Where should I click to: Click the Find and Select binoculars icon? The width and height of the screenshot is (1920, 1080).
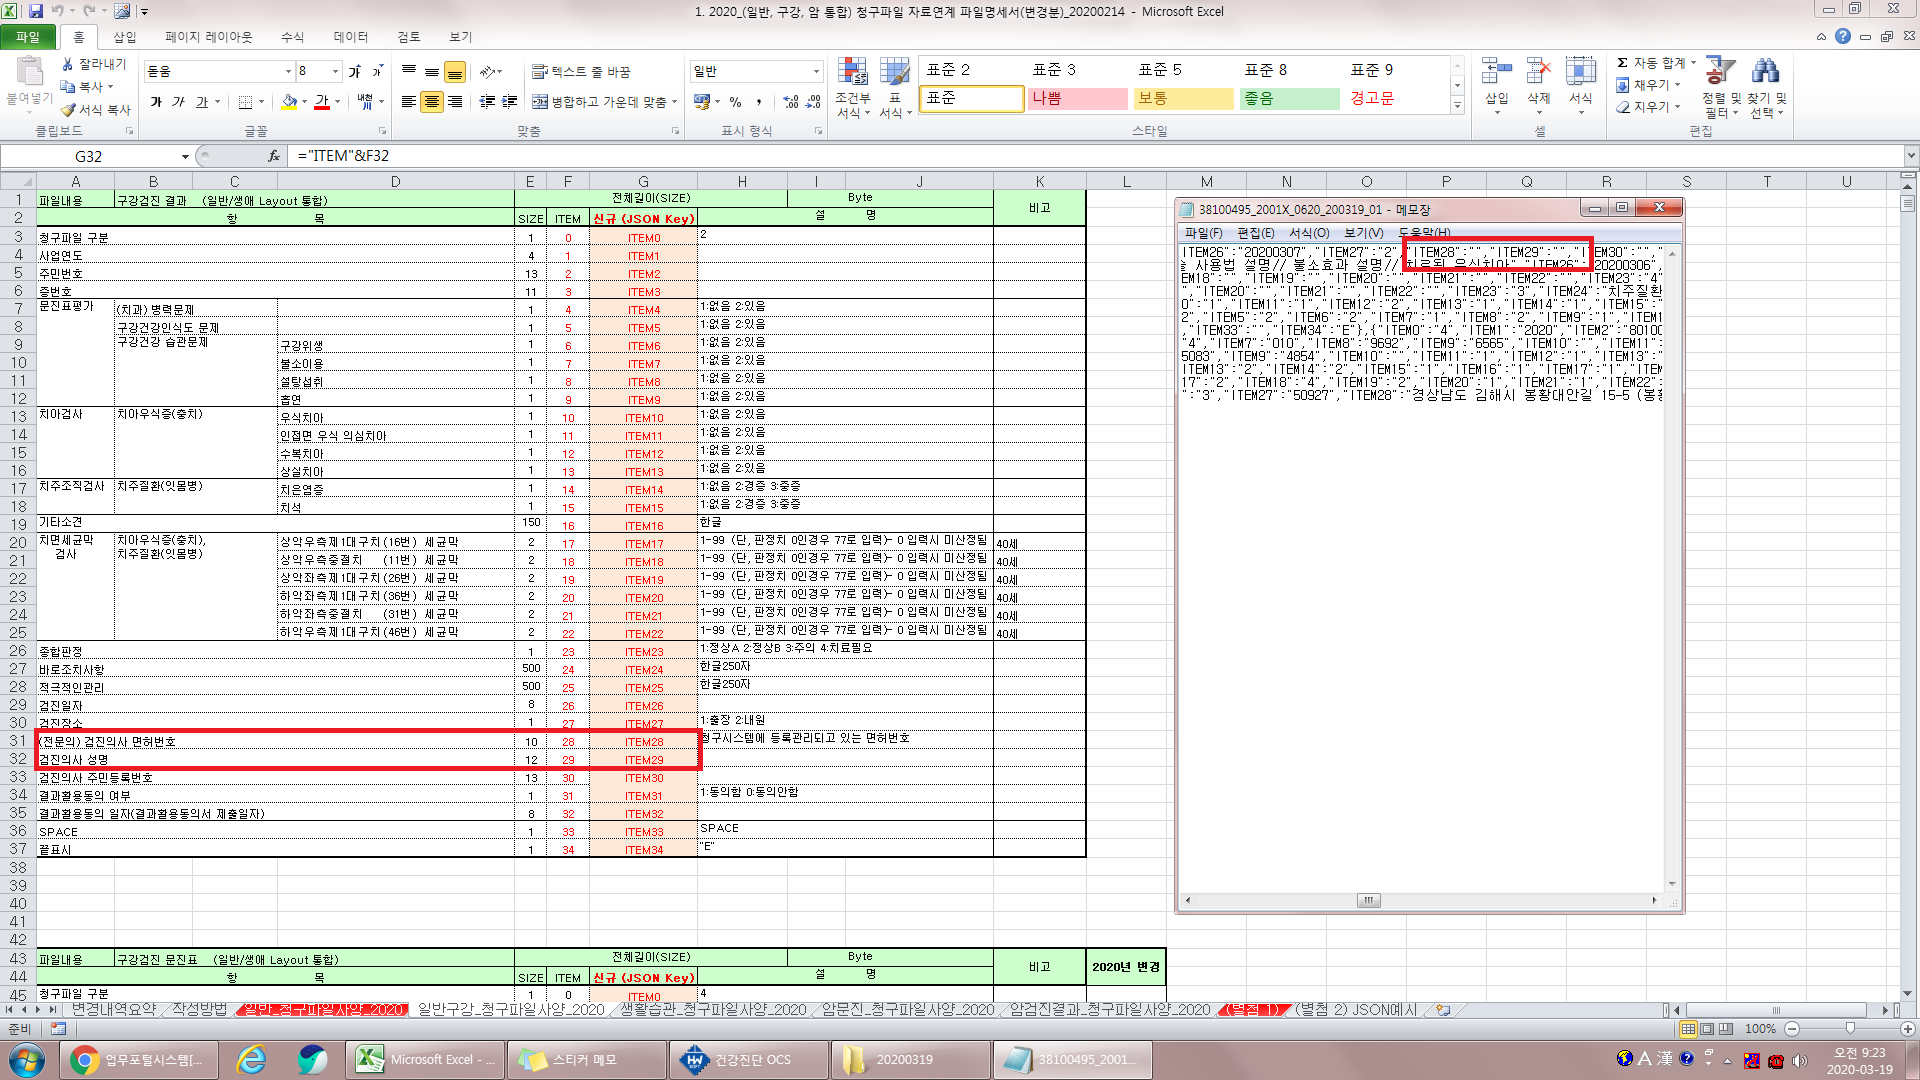[x=1766, y=87]
